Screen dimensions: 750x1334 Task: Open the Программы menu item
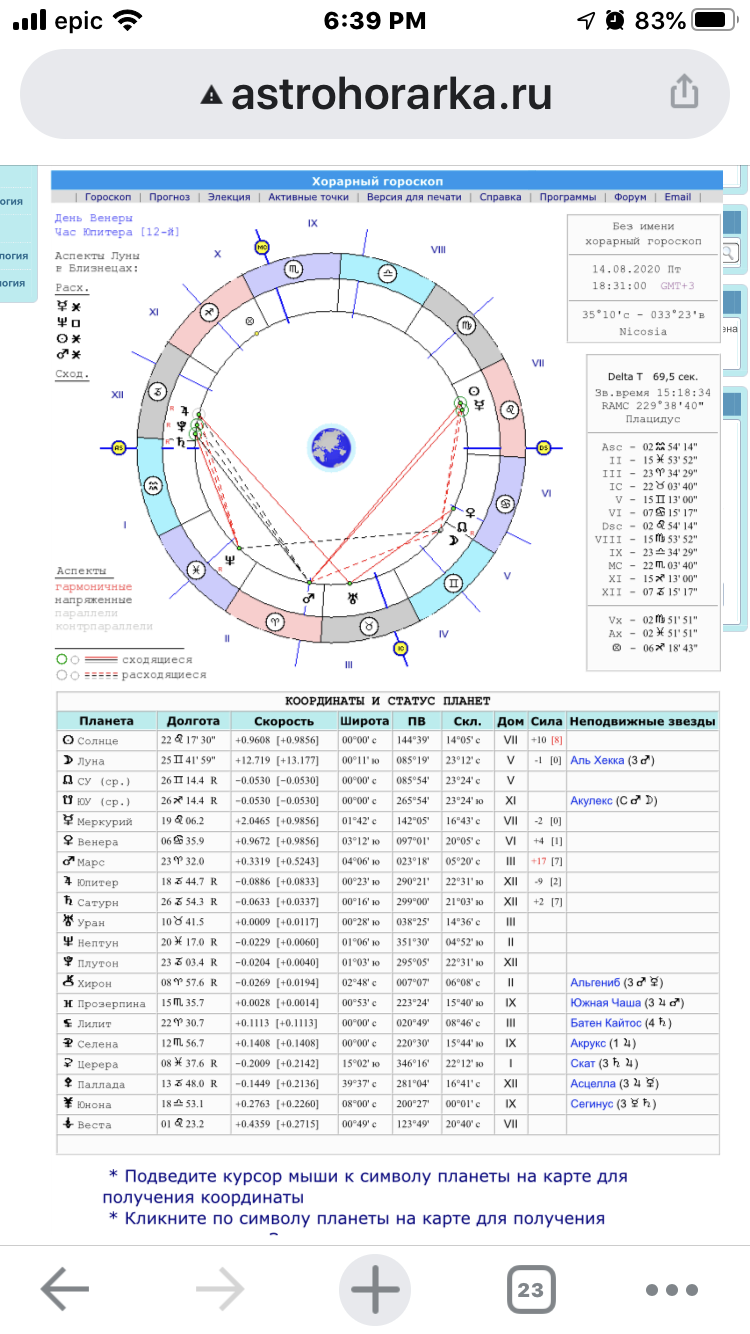click(568, 197)
